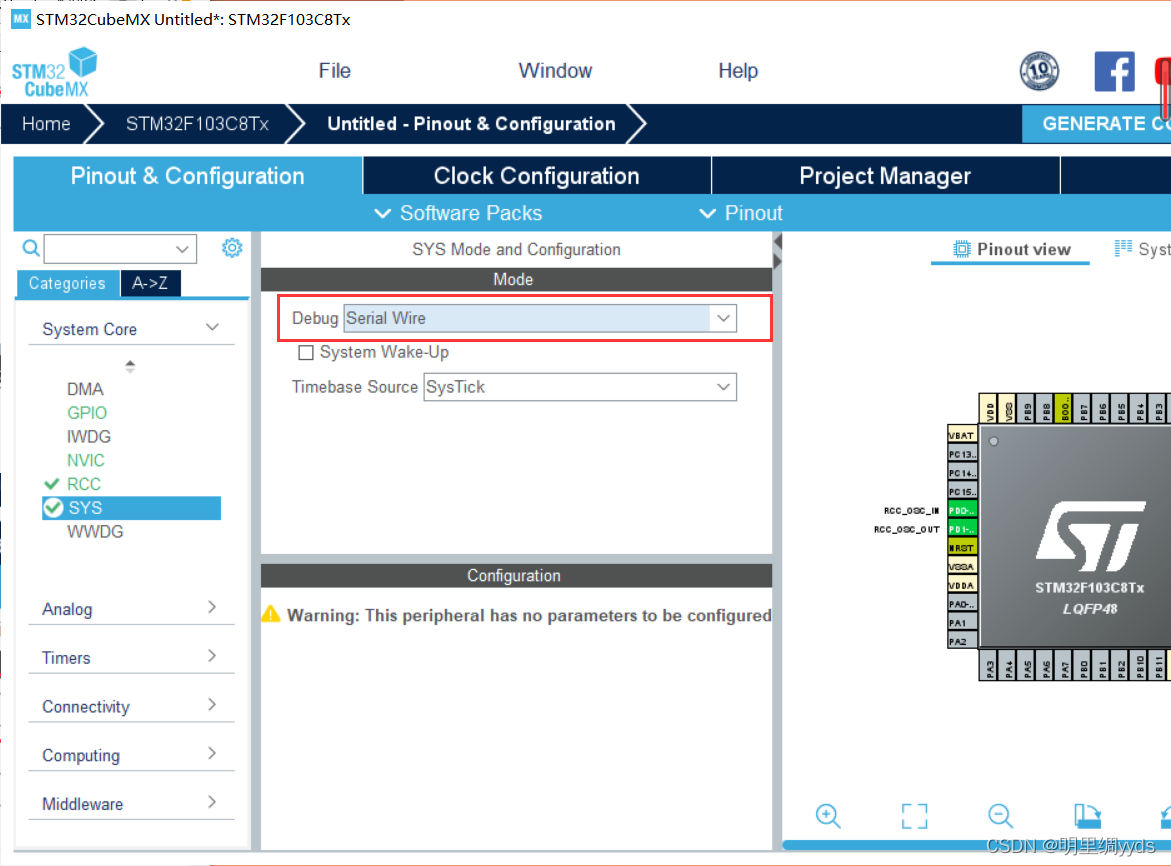Select WWDG in System Core list
The width and height of the screenshot is (1171, 866).
(95, 532)
